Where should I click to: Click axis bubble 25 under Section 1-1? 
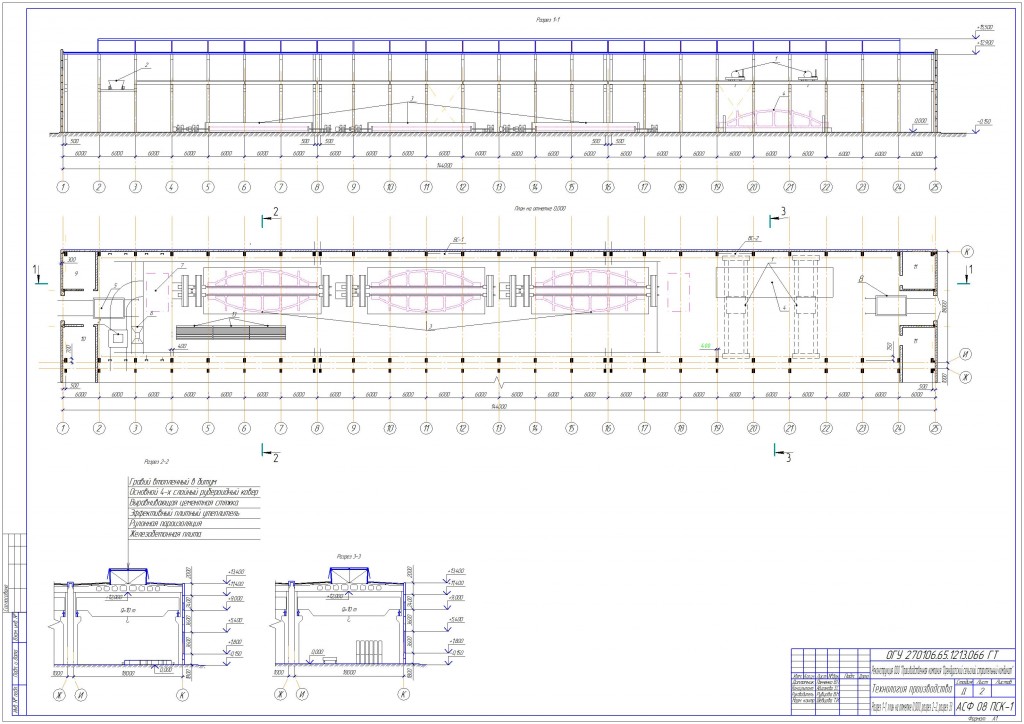[x=935, y=187]
